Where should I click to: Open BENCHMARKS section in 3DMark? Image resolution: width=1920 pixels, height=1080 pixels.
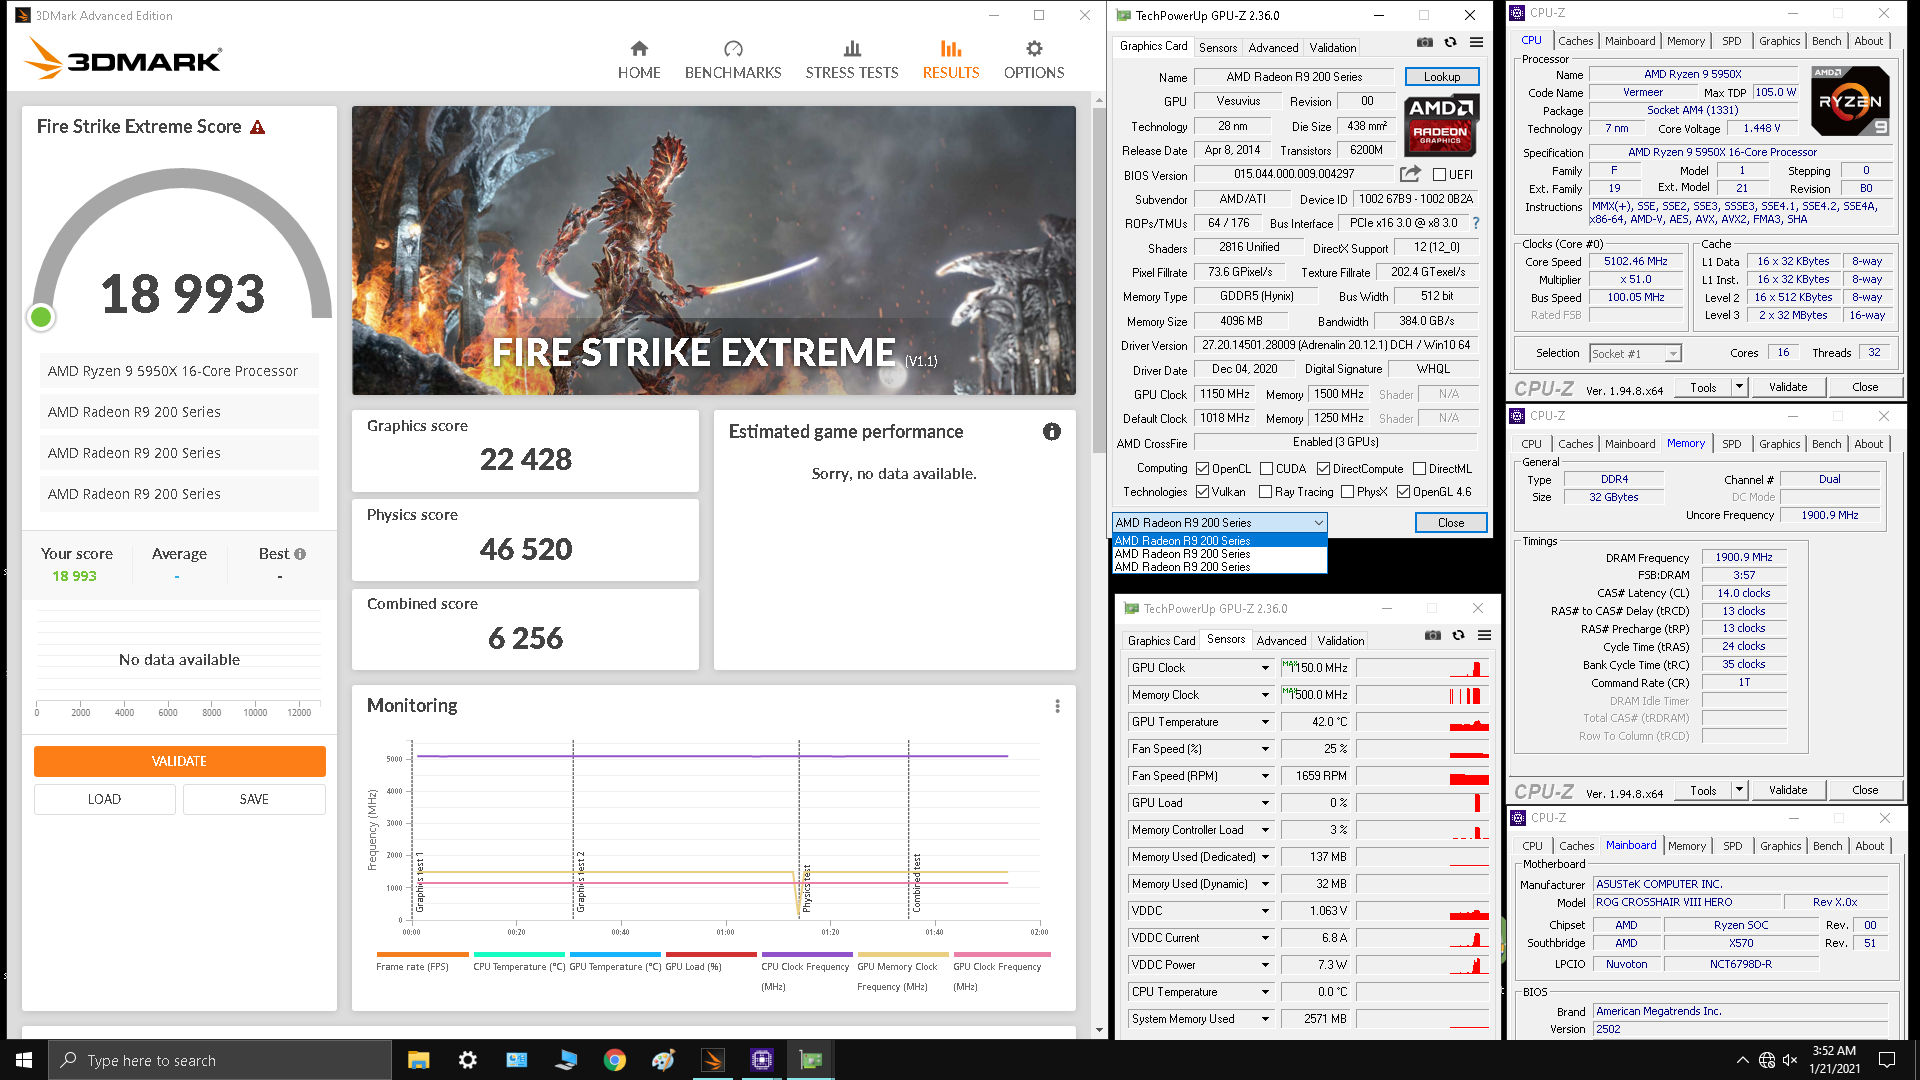[x=733, y=60]
